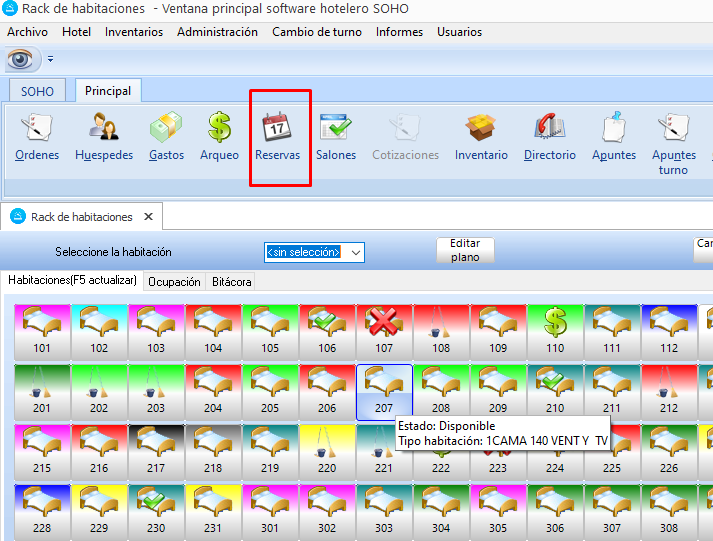Click the Editar plano button

click(465, 250)
